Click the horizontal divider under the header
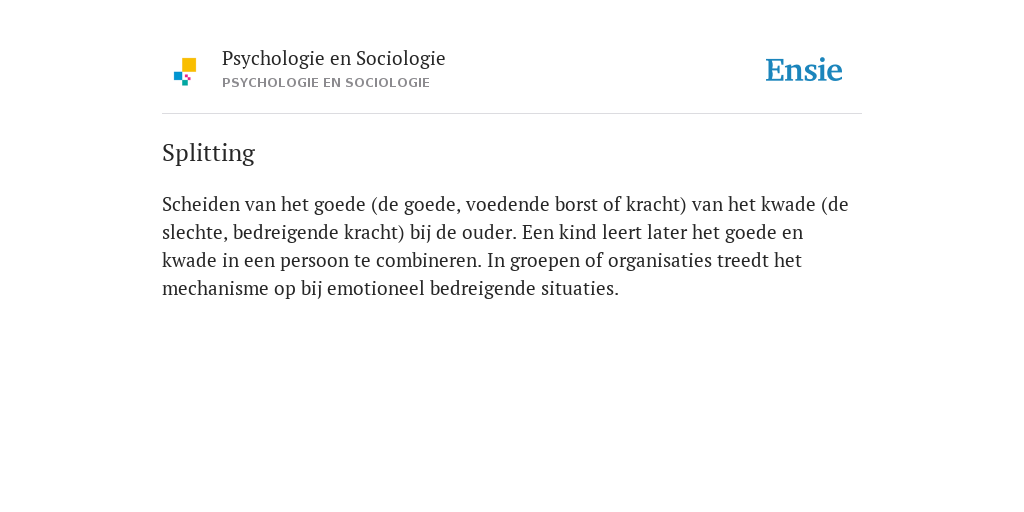The width and height of the screenshot is (1024, 512). [512, 114]
